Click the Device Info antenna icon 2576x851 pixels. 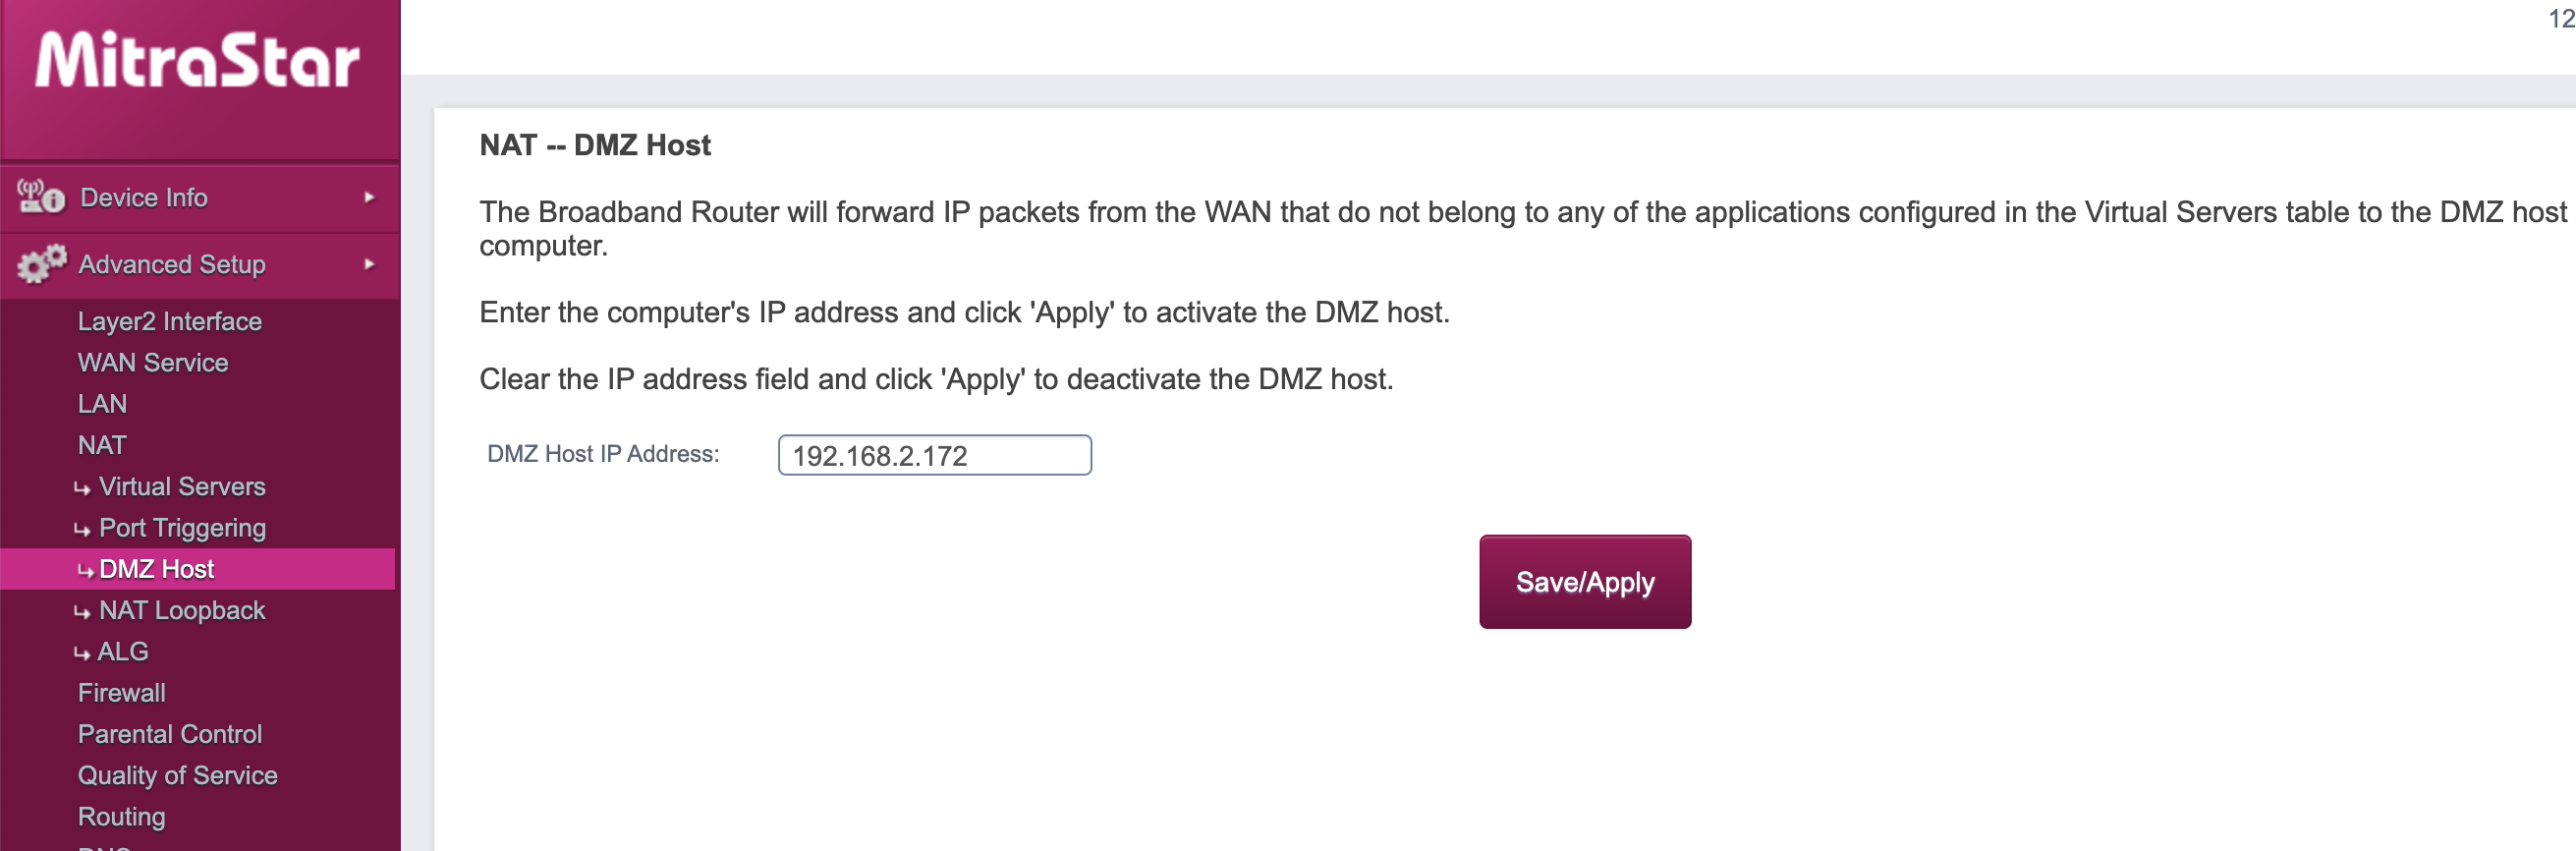coord(41,197)
